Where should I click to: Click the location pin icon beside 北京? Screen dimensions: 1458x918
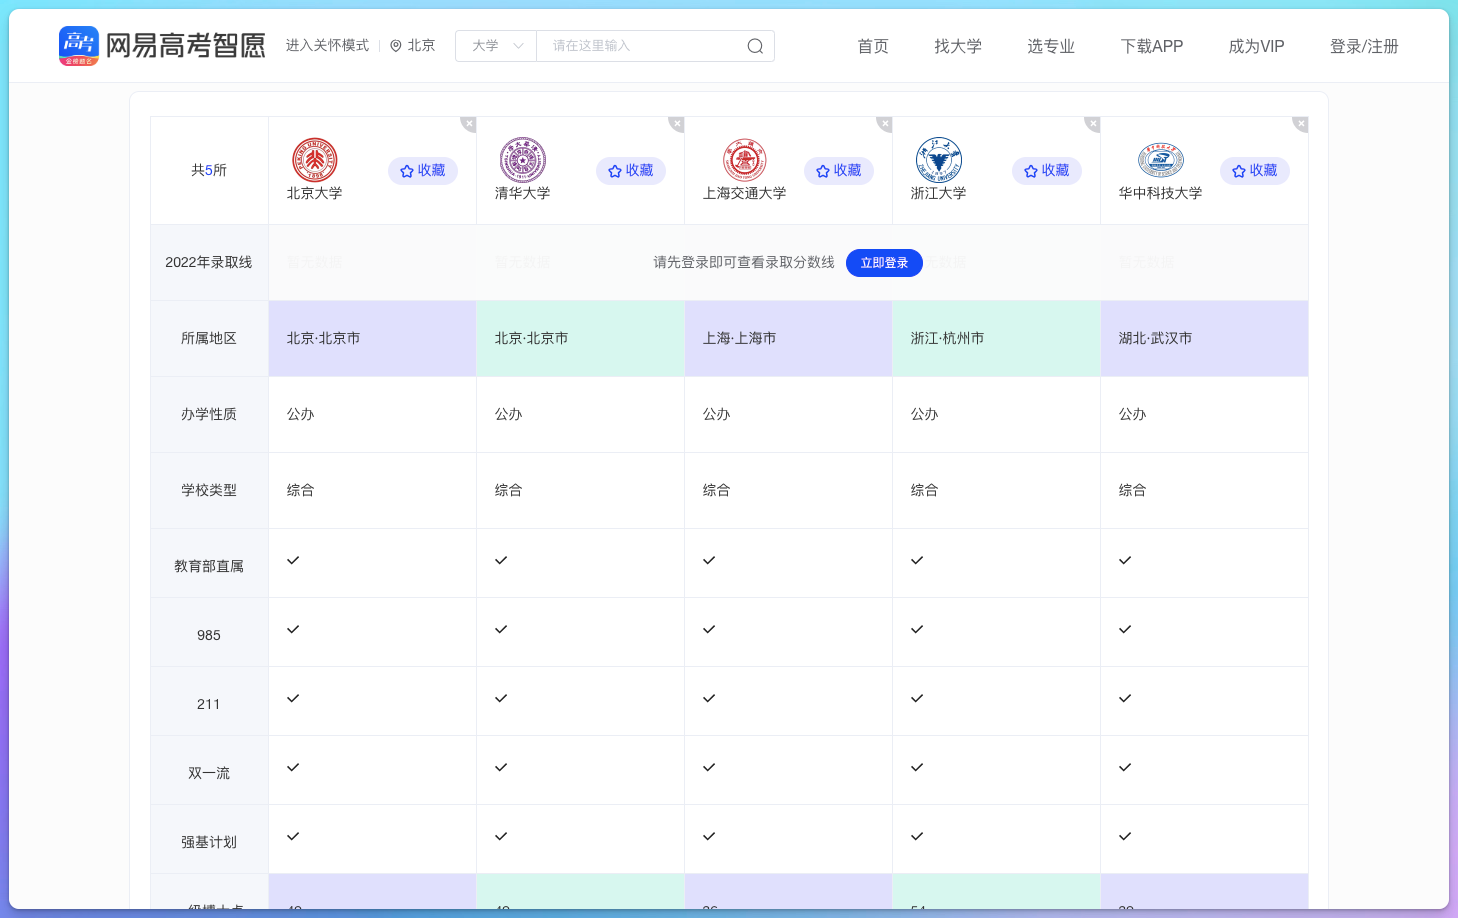click(394, 45)
